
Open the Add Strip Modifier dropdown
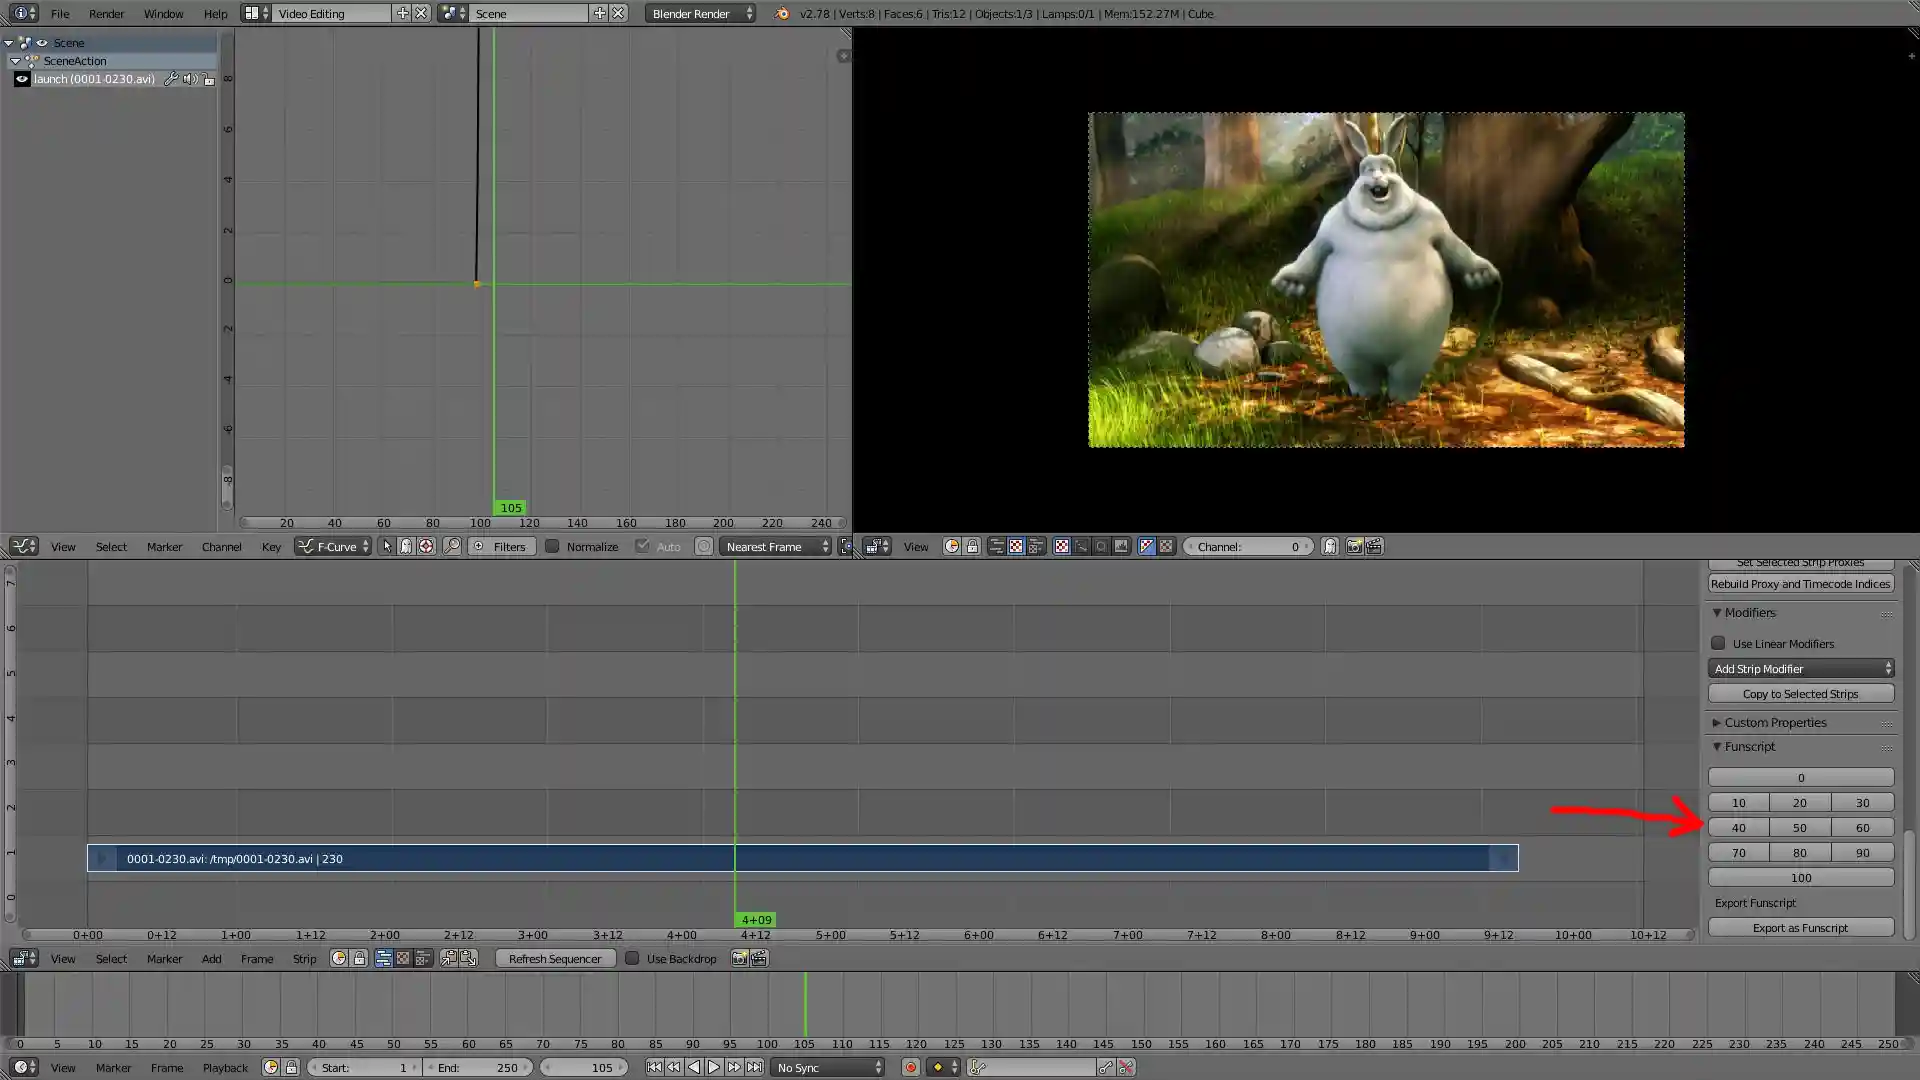tap(1800, 668)
